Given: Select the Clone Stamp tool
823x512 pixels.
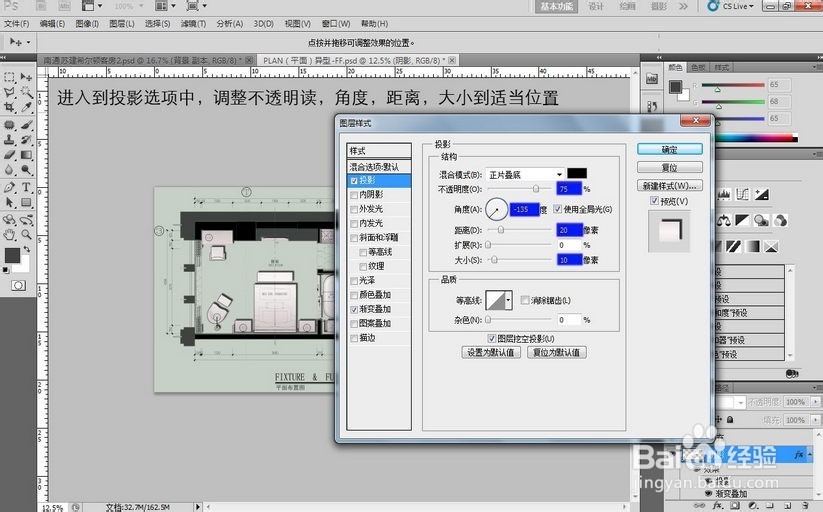Looking at the screenshot, I should (9, 140).
